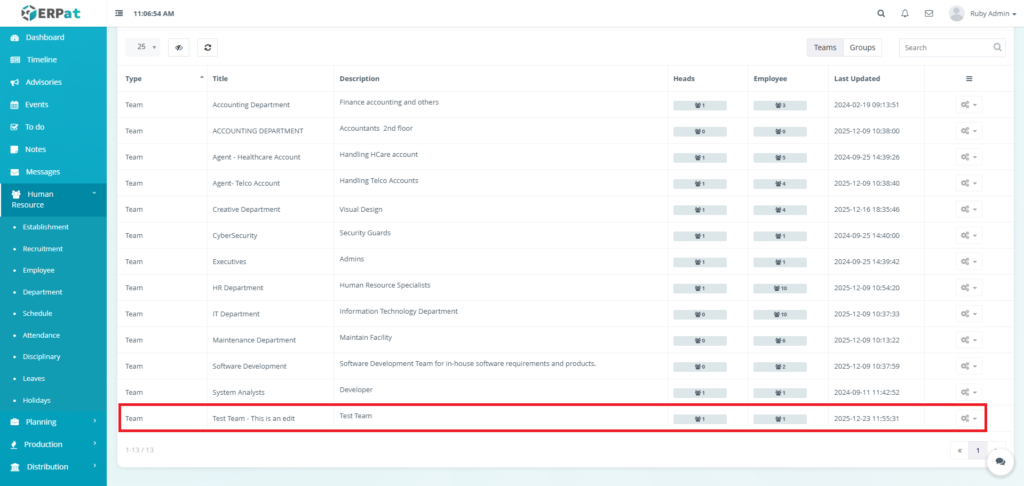Screen dimensions: 1024x486
Task: Open the chat bubble icon
Action: [1000, 461]
